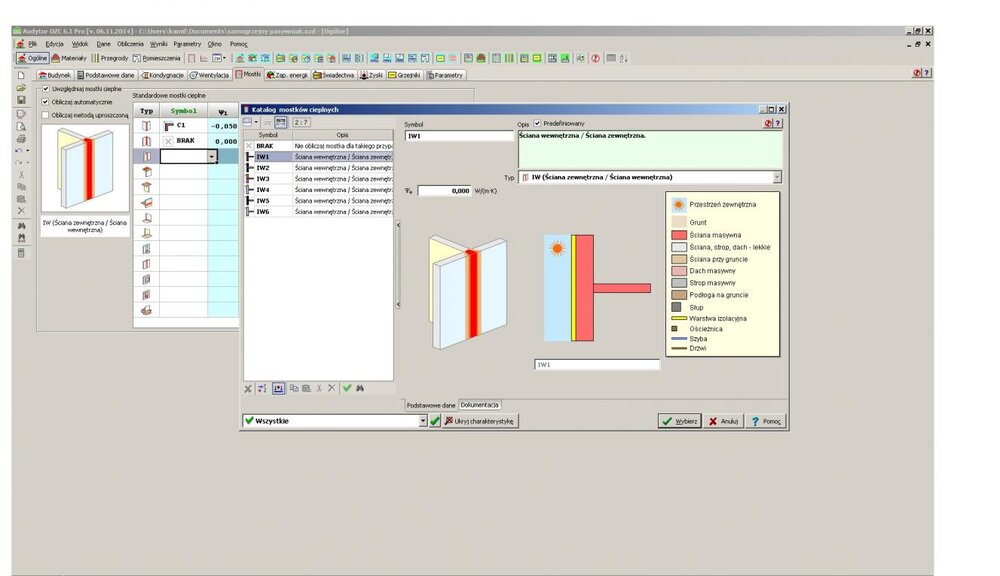This screenshot has width=1000, height=576.
Task: Click the Materiały toolbar button
Action: click(x=71, y=59)
